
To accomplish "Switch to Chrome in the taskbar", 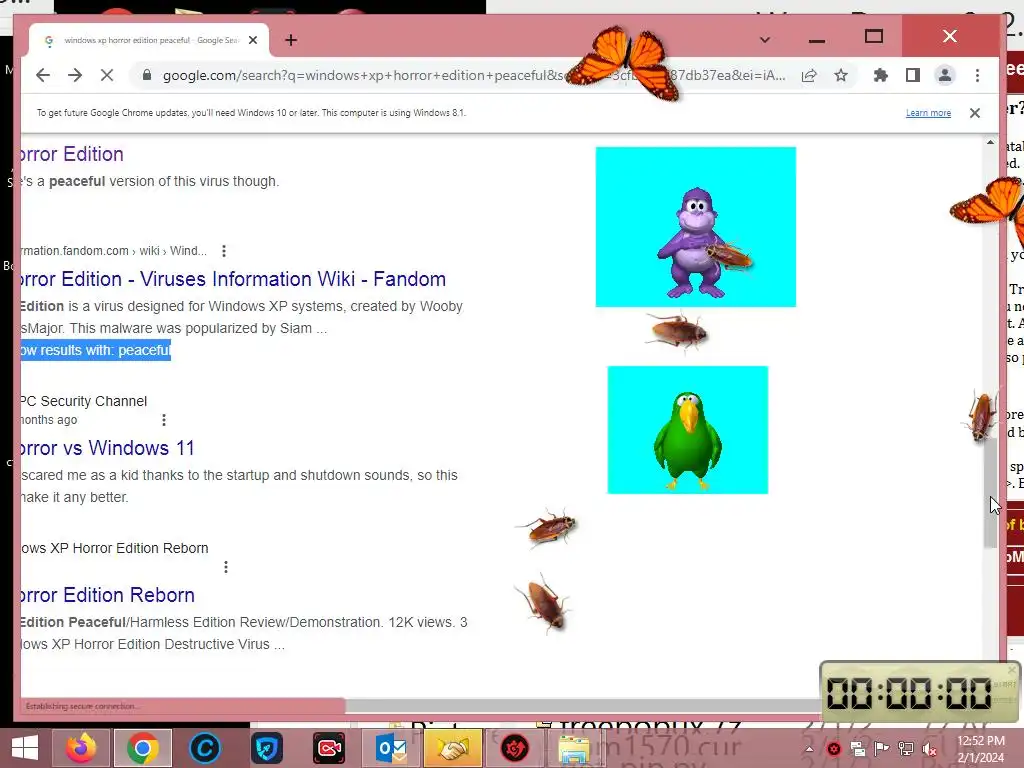I will coord(142,748).
